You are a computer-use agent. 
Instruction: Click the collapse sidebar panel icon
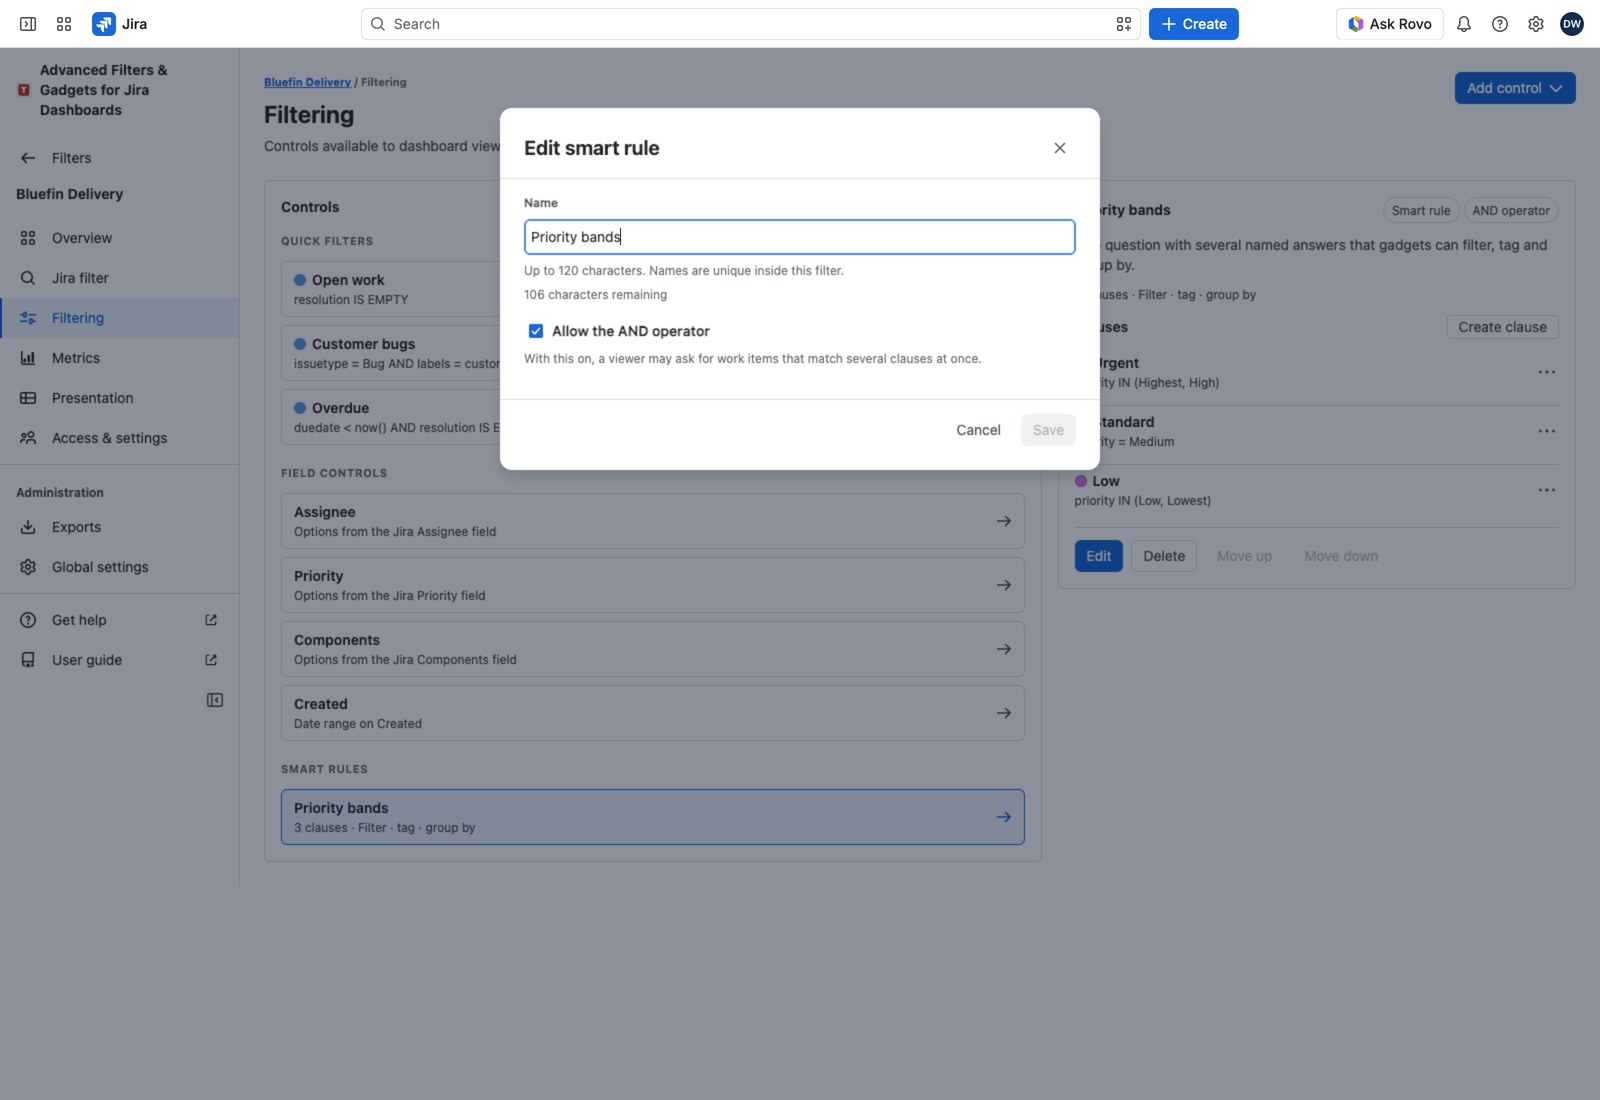pyautogui.click(x=215, y=700)
